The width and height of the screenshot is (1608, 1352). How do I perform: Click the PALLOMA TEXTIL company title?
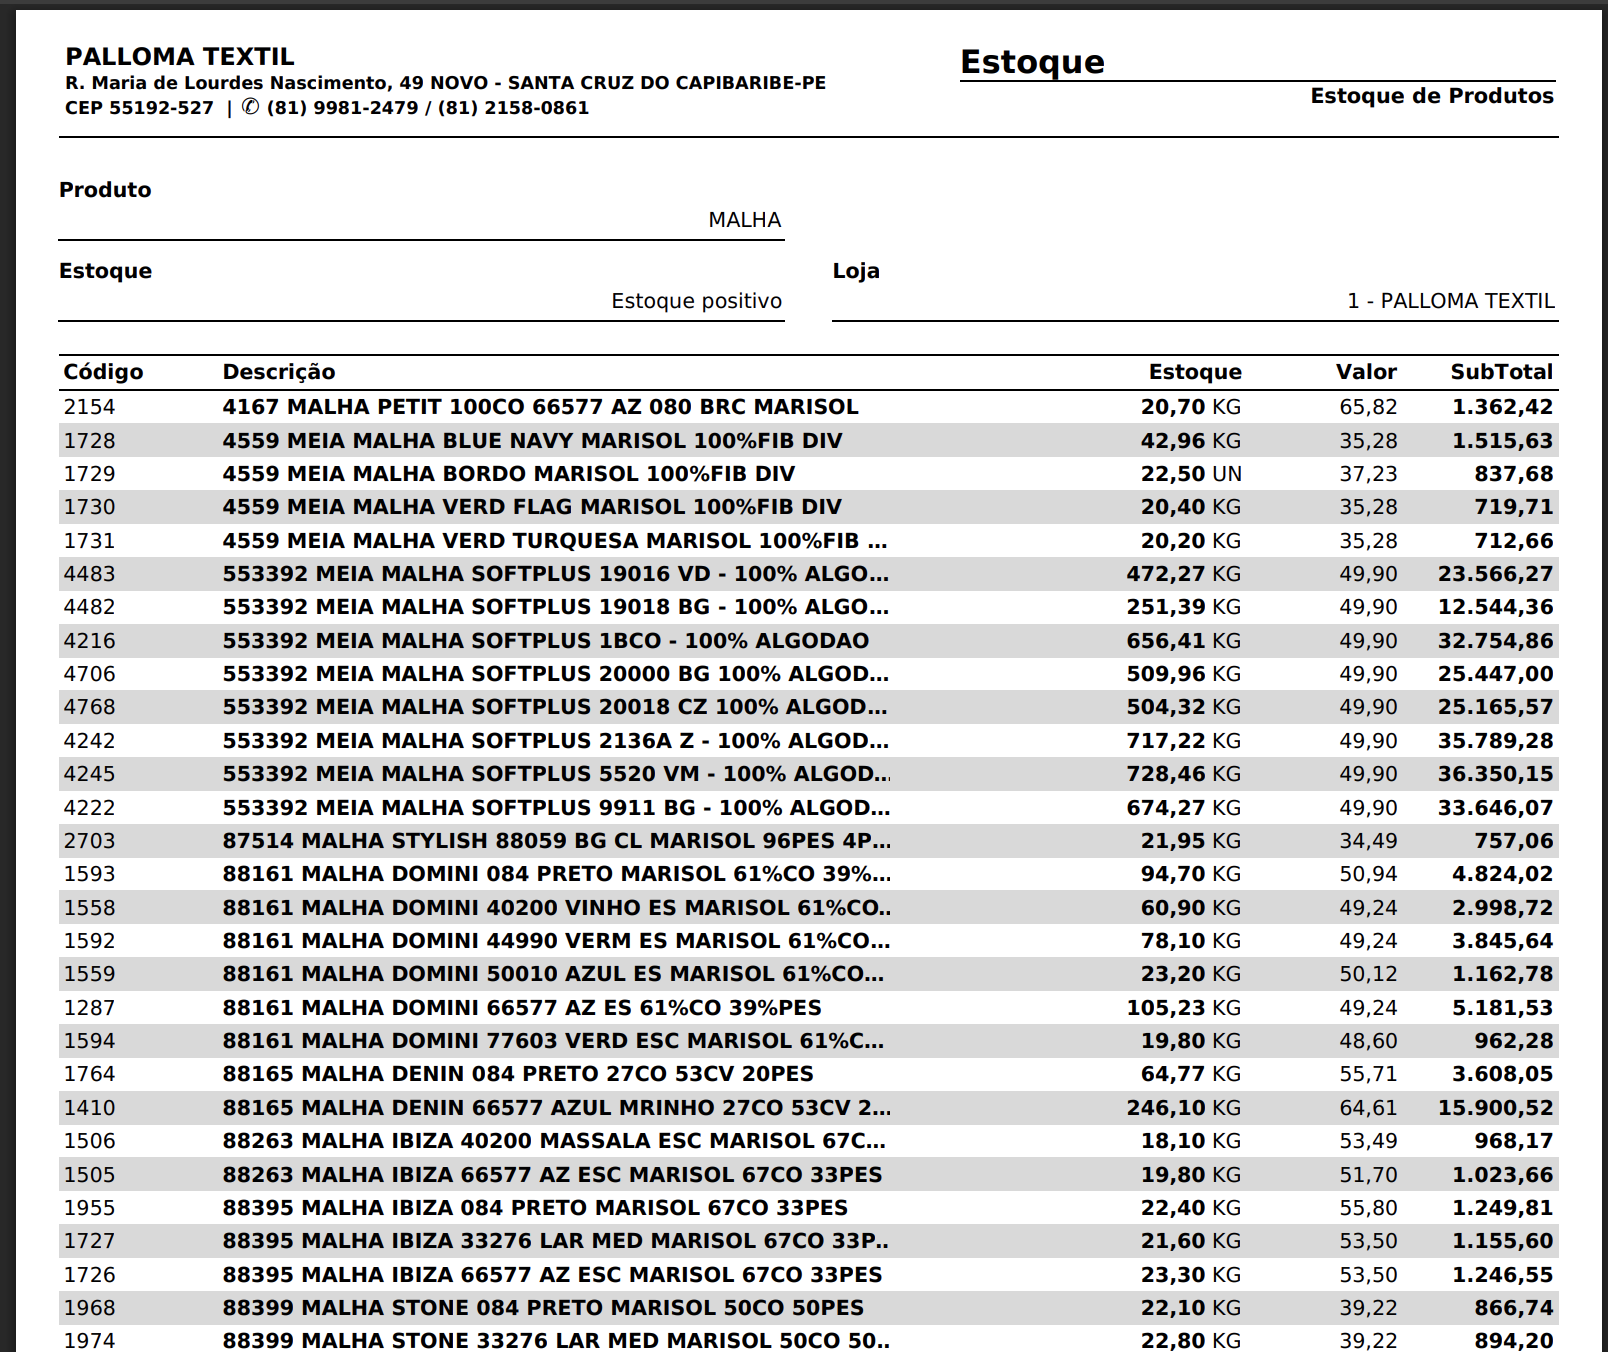point(180,56)
